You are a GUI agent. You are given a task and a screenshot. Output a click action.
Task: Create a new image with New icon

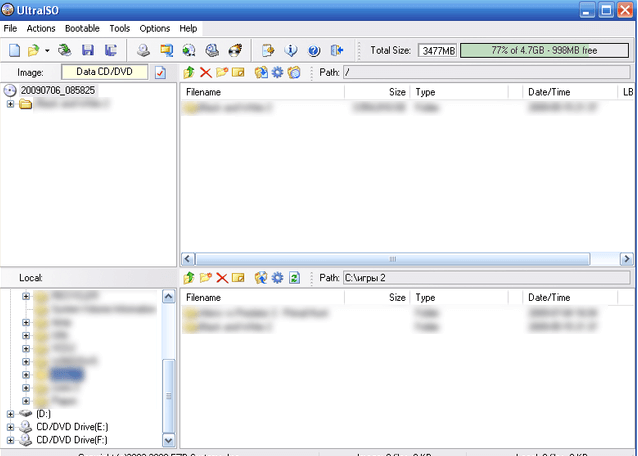[x=14, y=50]
